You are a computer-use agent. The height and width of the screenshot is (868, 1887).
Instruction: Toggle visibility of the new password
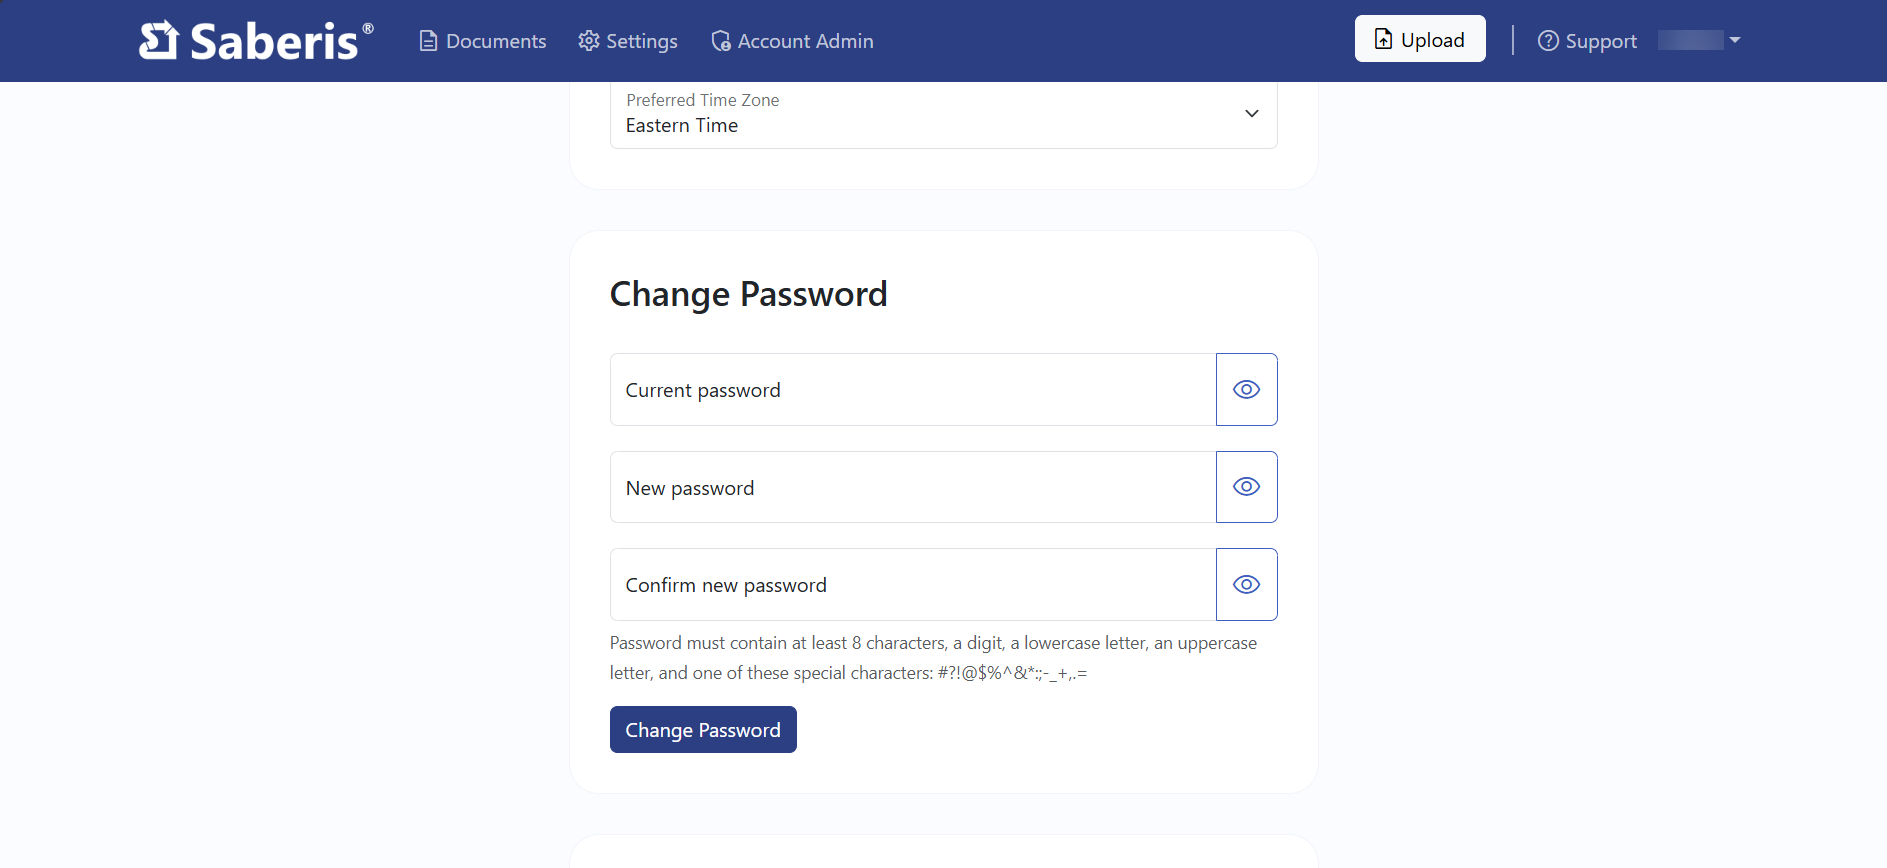click(x=1246, y=487)
